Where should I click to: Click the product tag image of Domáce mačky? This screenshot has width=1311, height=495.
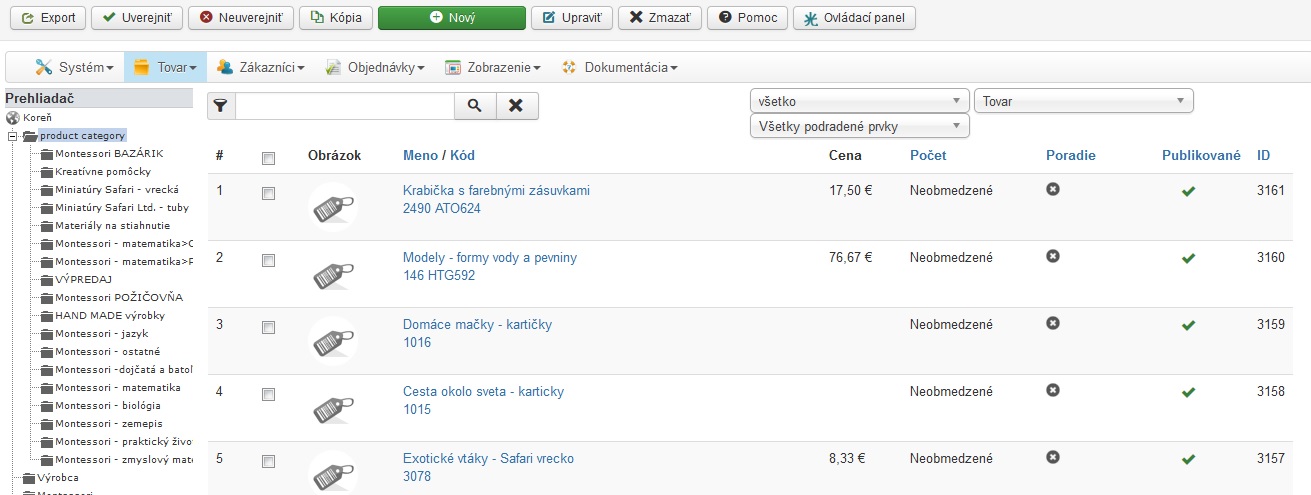coord(334,340)
